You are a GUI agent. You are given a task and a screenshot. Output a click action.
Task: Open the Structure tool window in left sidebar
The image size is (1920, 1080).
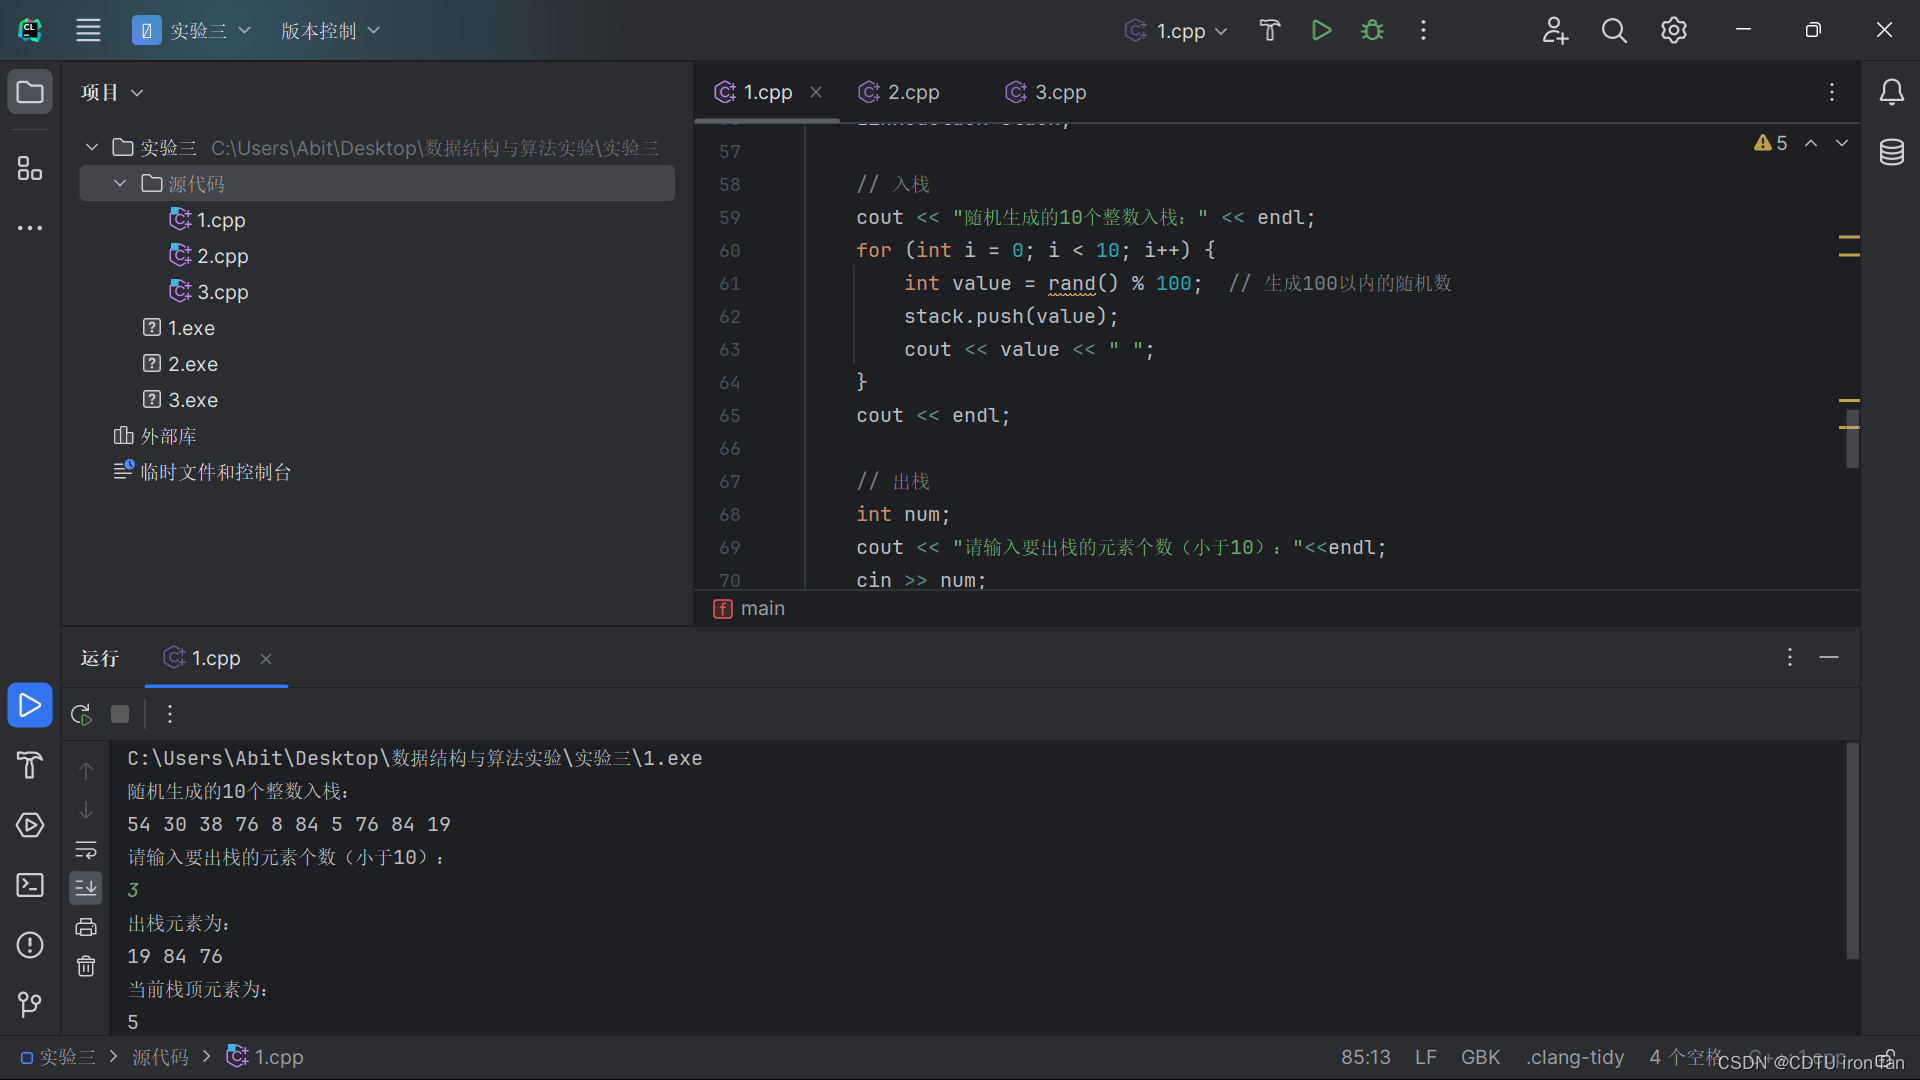coord(30,168)
